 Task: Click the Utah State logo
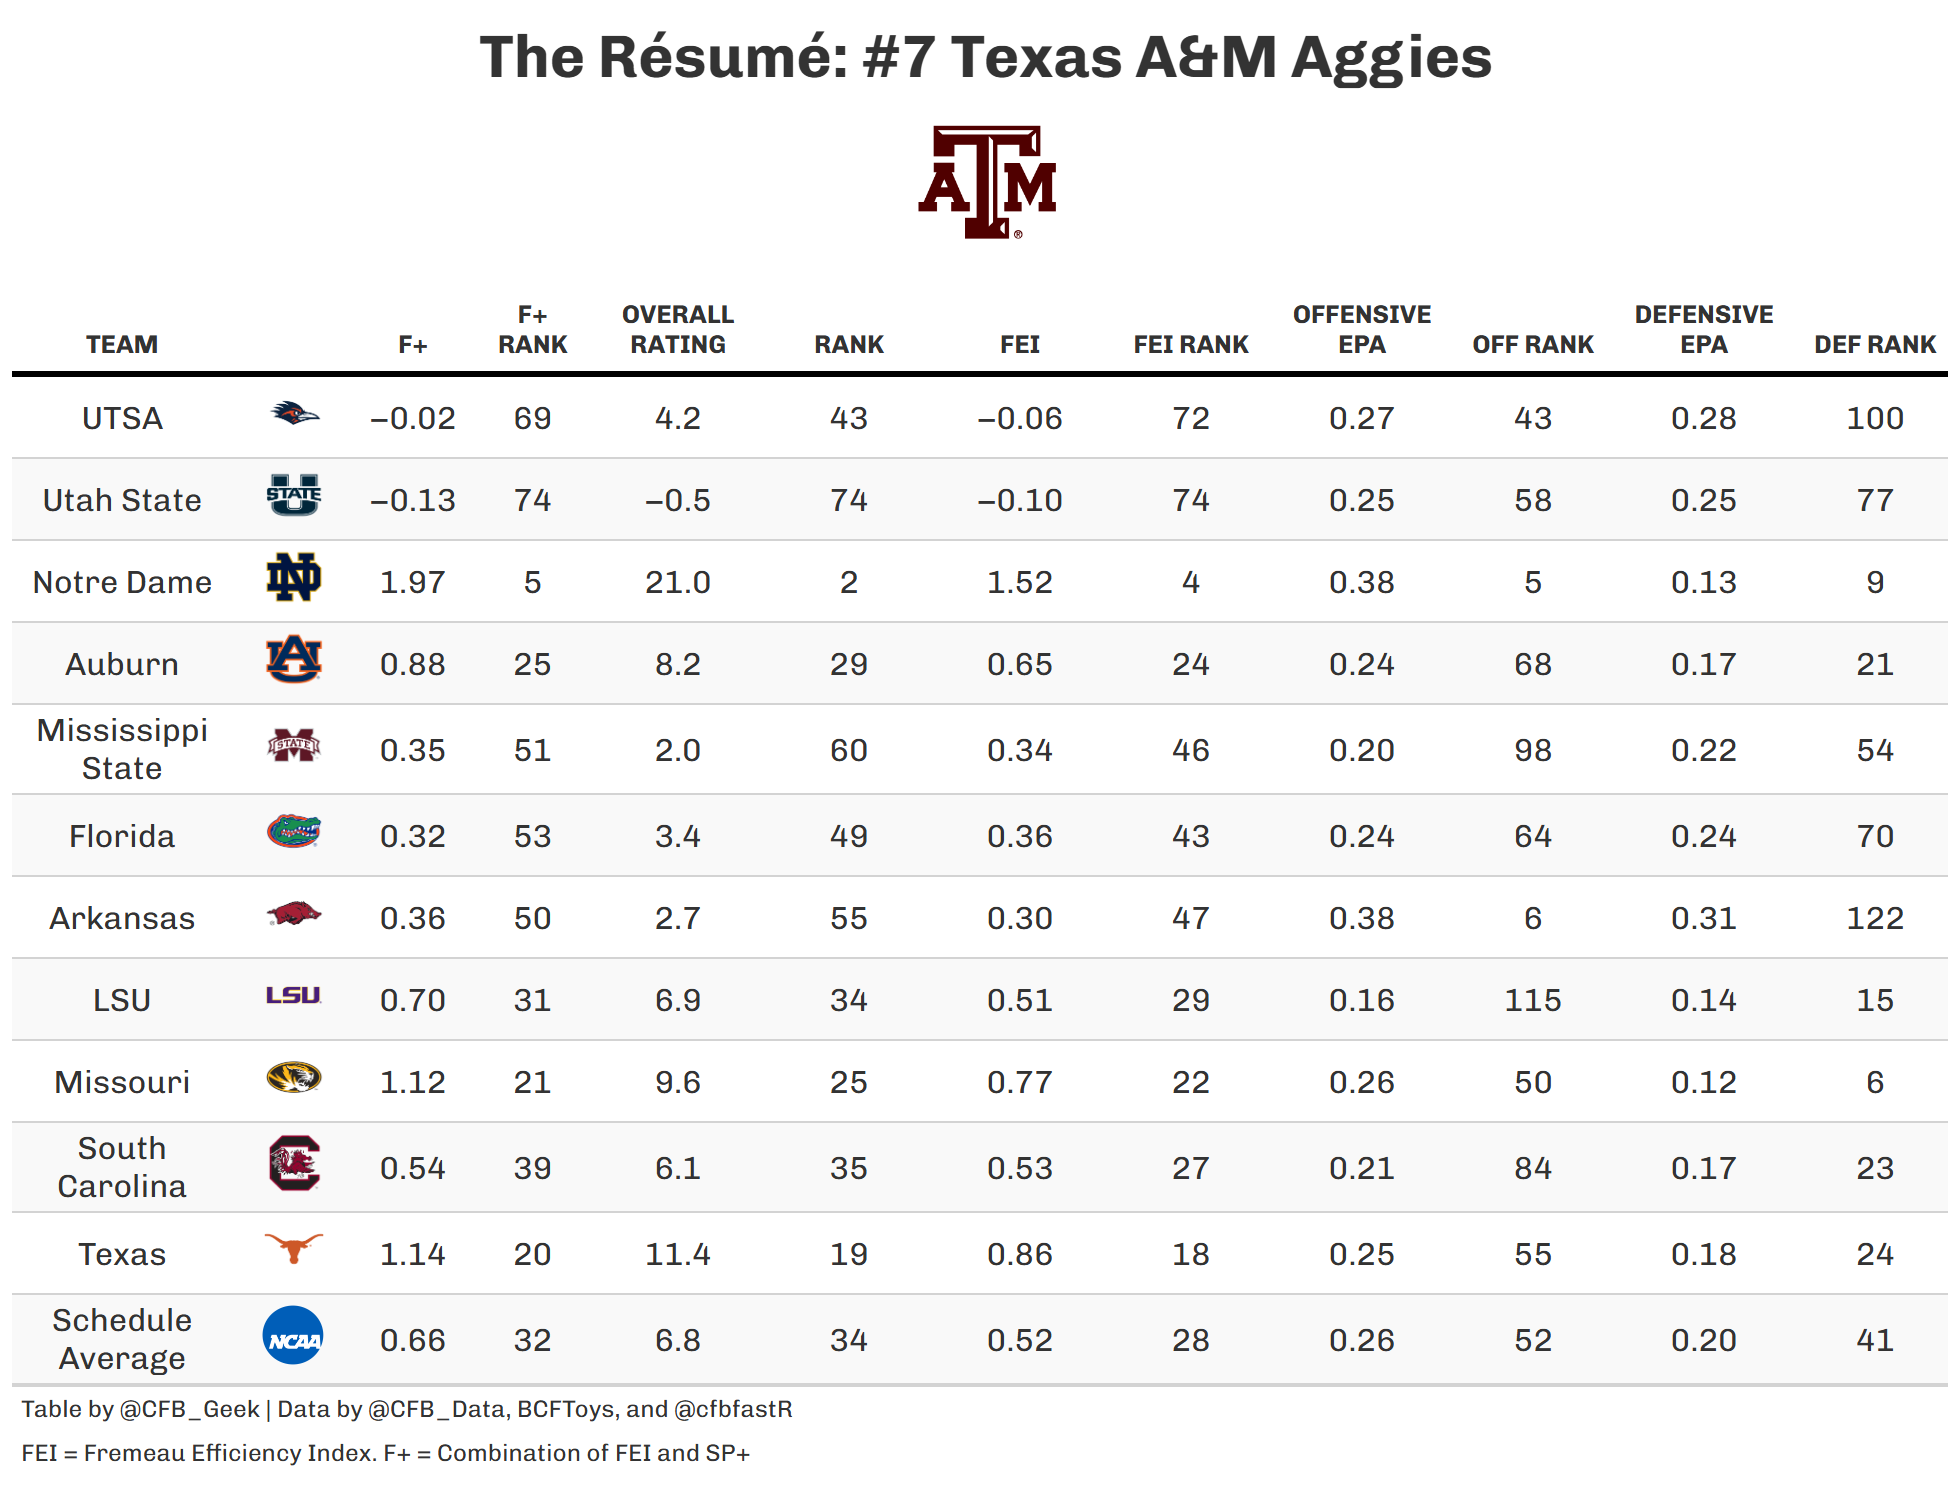(293, 495)
